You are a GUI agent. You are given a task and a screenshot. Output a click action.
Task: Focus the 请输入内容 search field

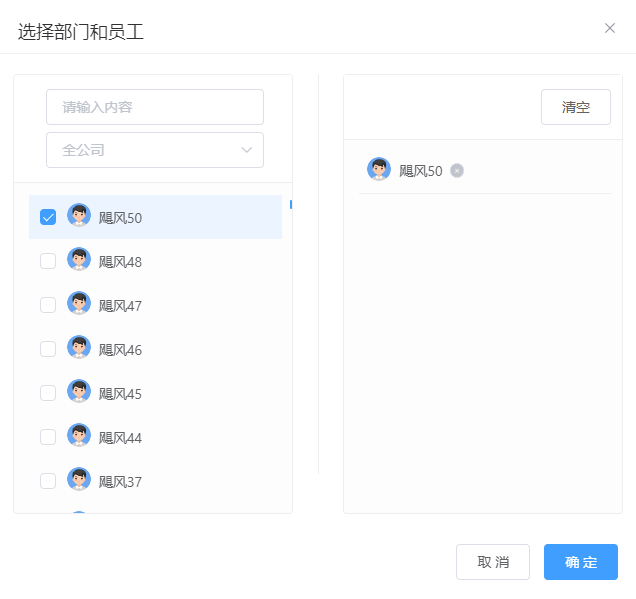point(155,107)
